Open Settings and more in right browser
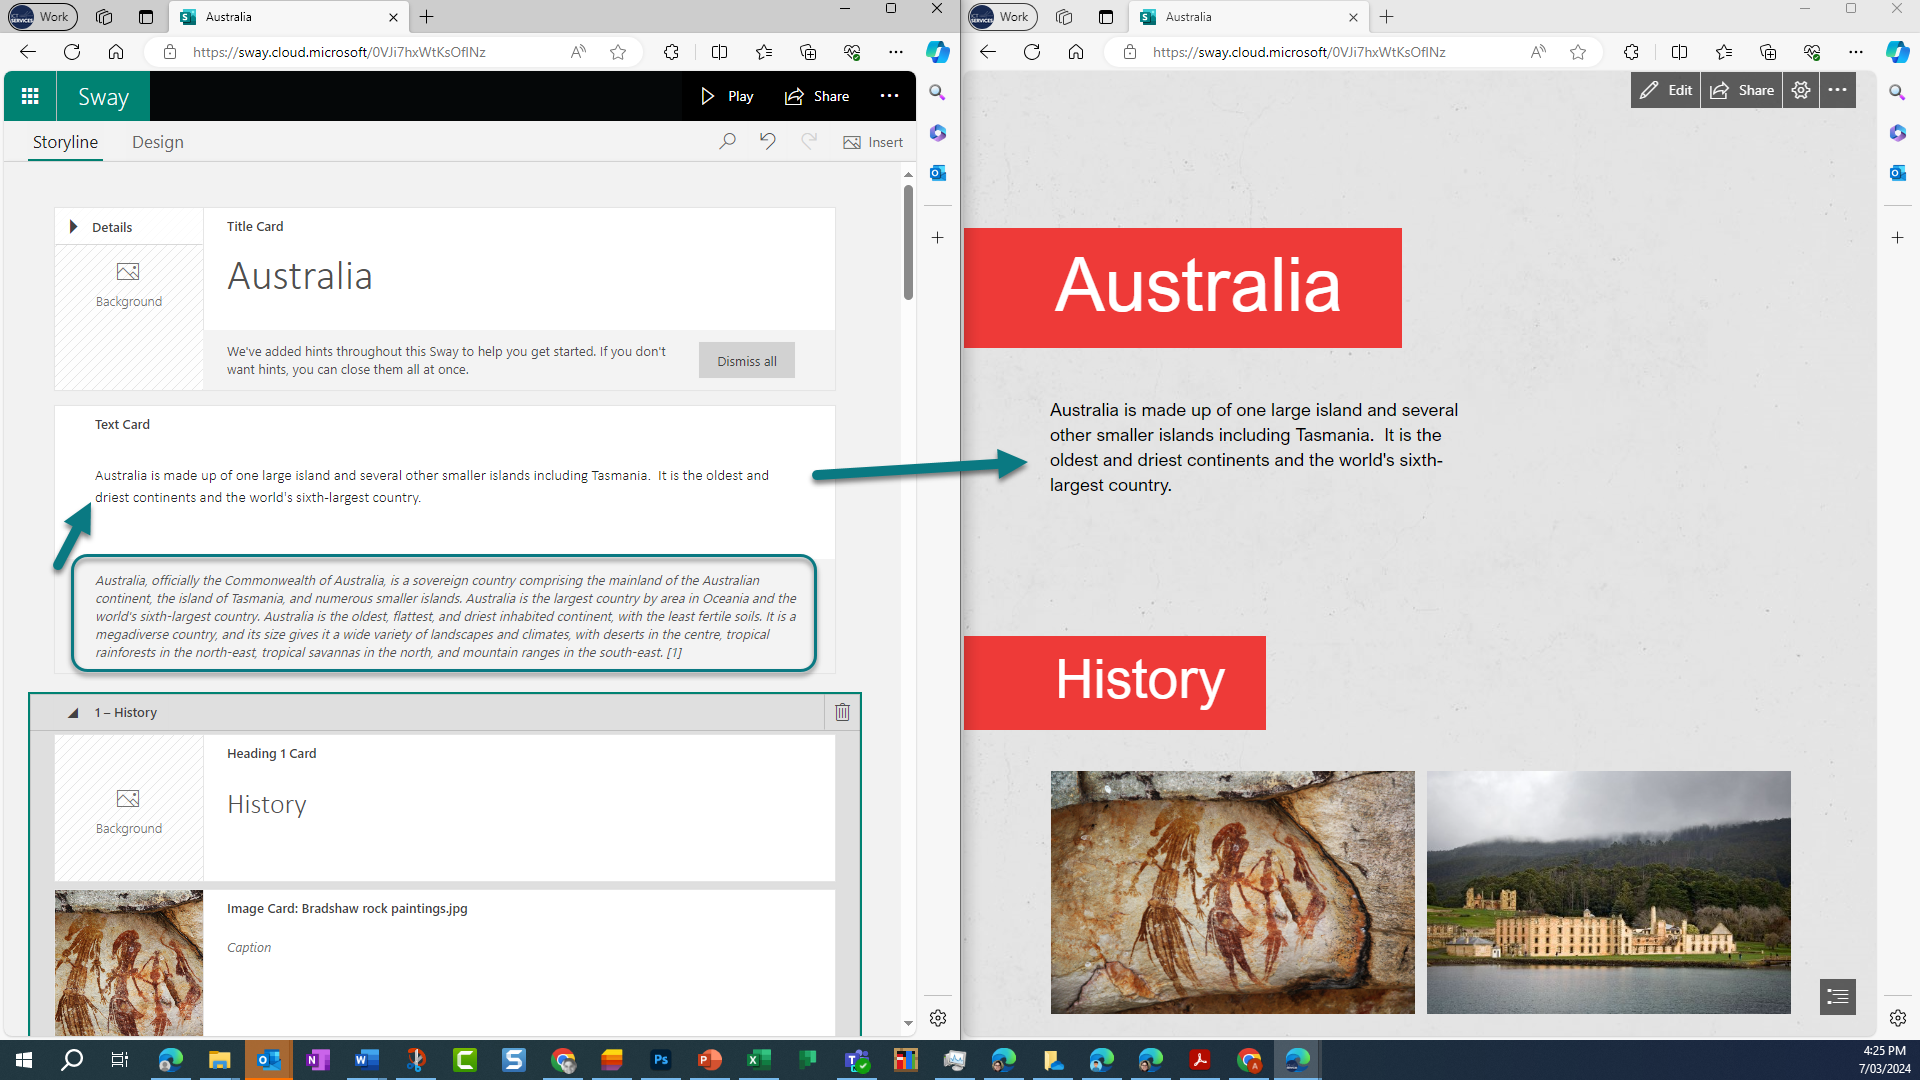 (x=1856, y=52)
